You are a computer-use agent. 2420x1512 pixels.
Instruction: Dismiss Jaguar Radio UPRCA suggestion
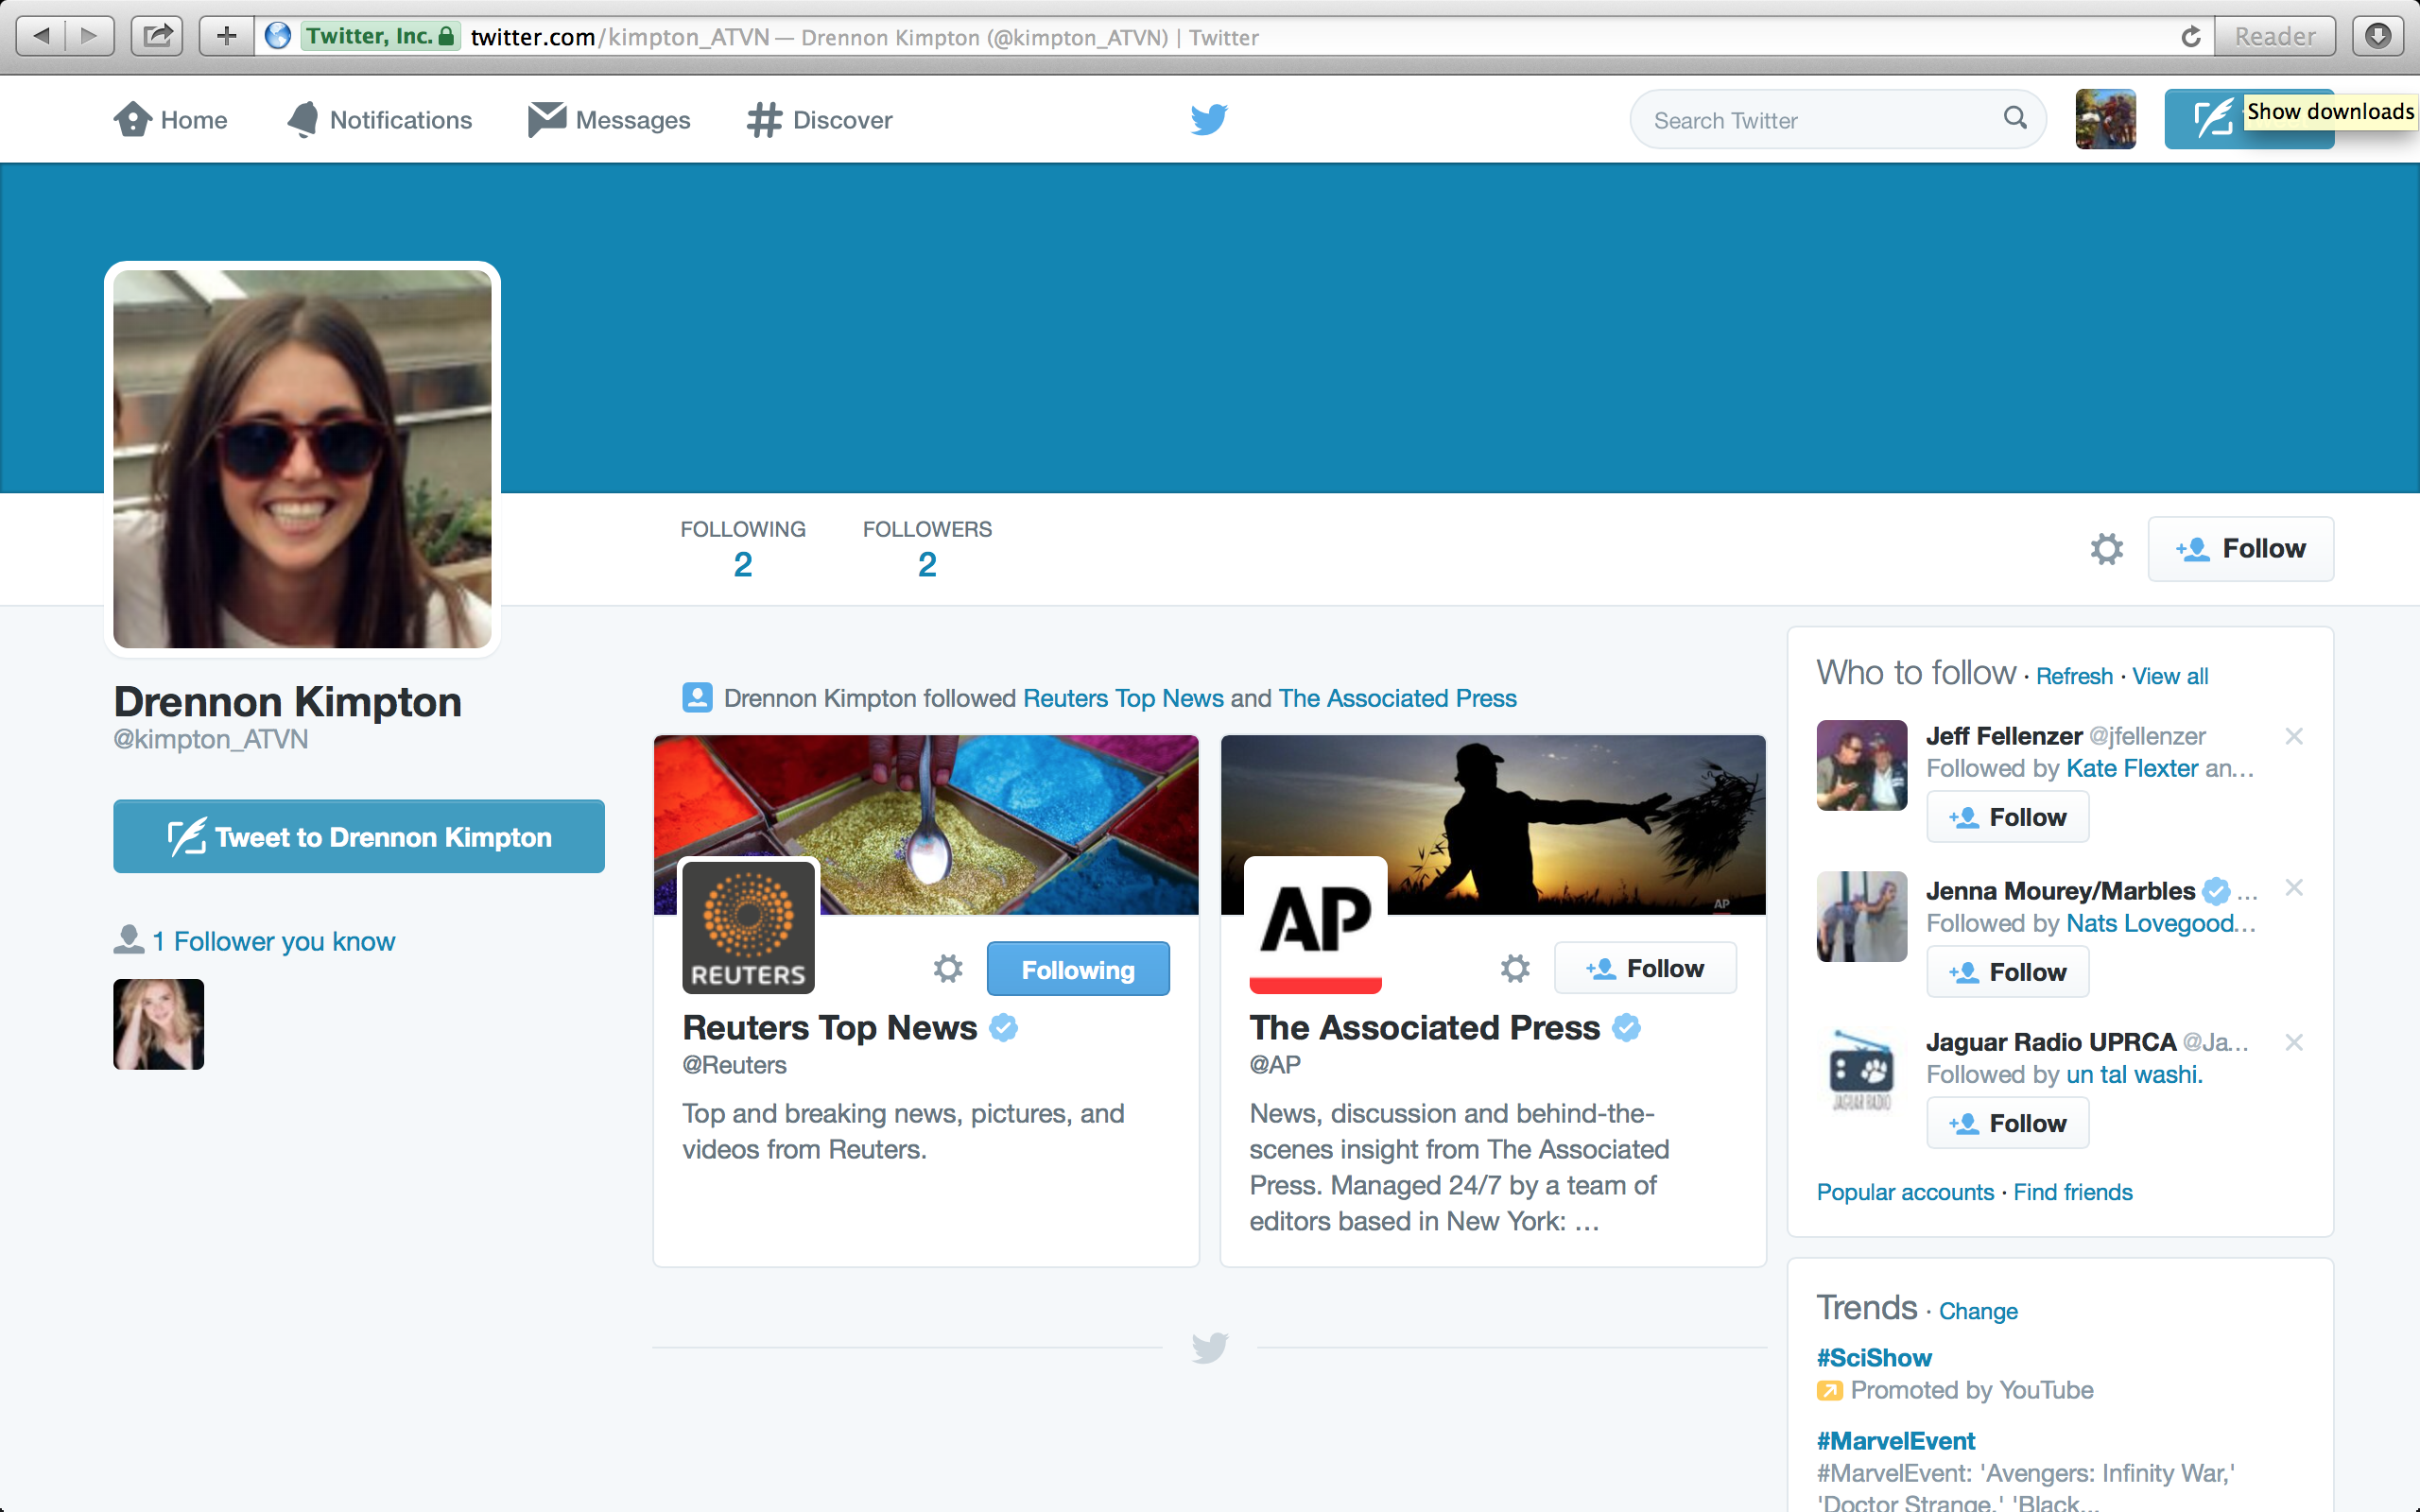[2294, 1043]
